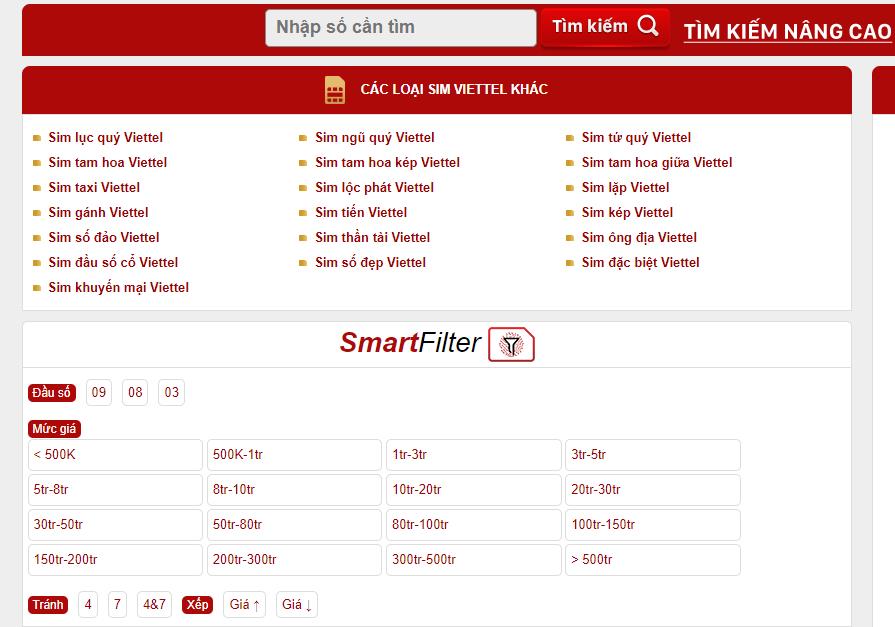The image size is (895, 627).
Task: Choose the '20tr-30tr' price range
Action: [x=653, y=490]
